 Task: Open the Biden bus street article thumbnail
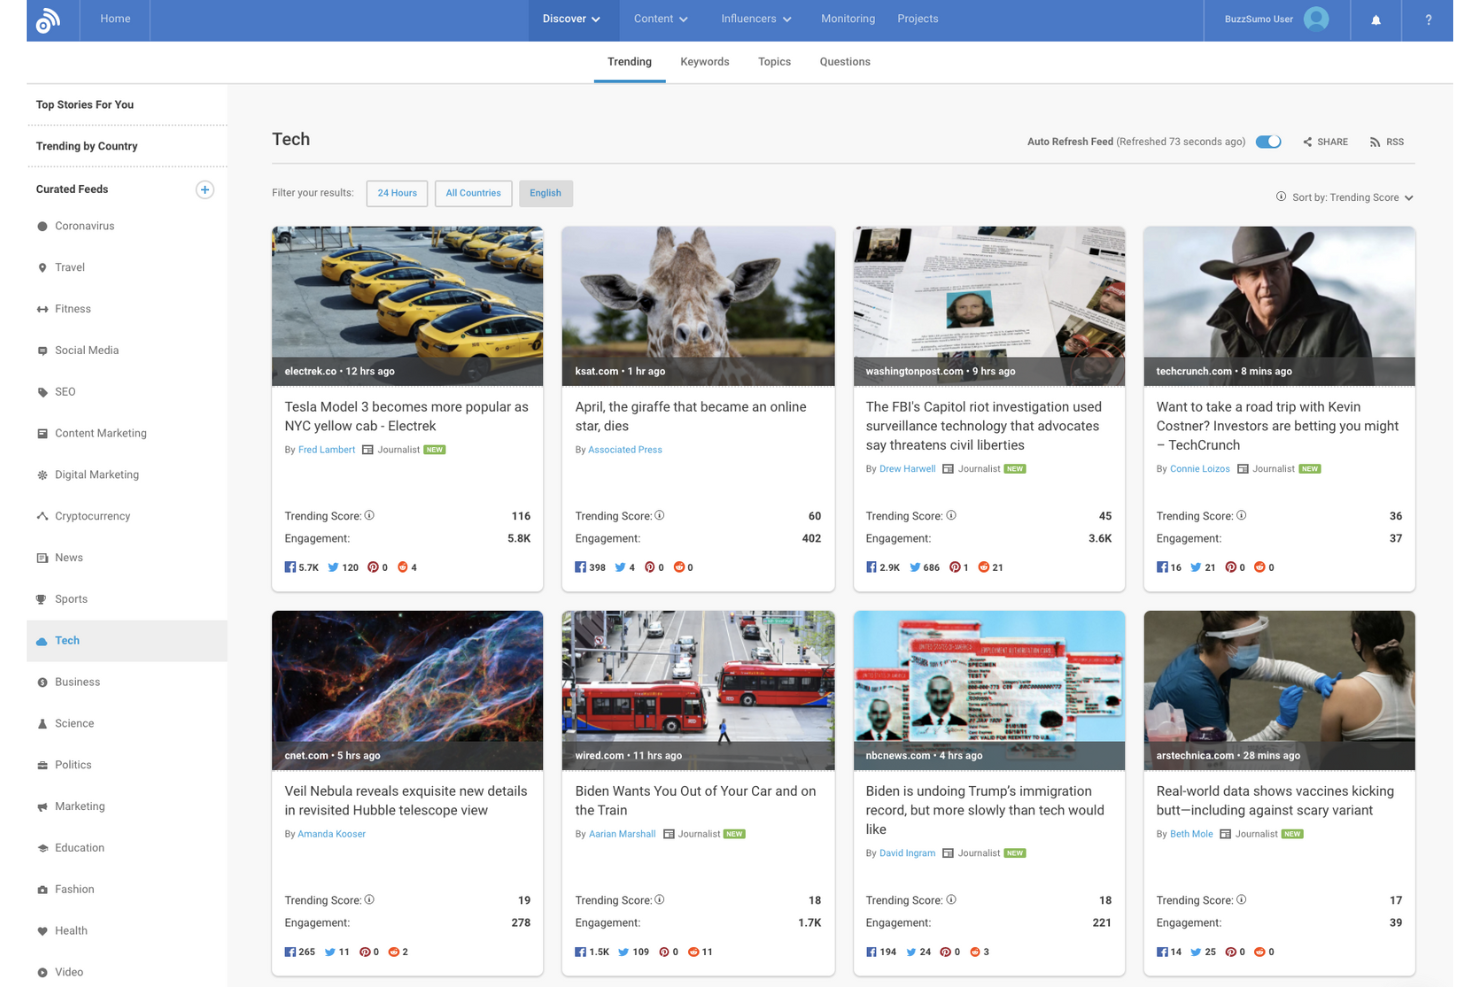698,691
